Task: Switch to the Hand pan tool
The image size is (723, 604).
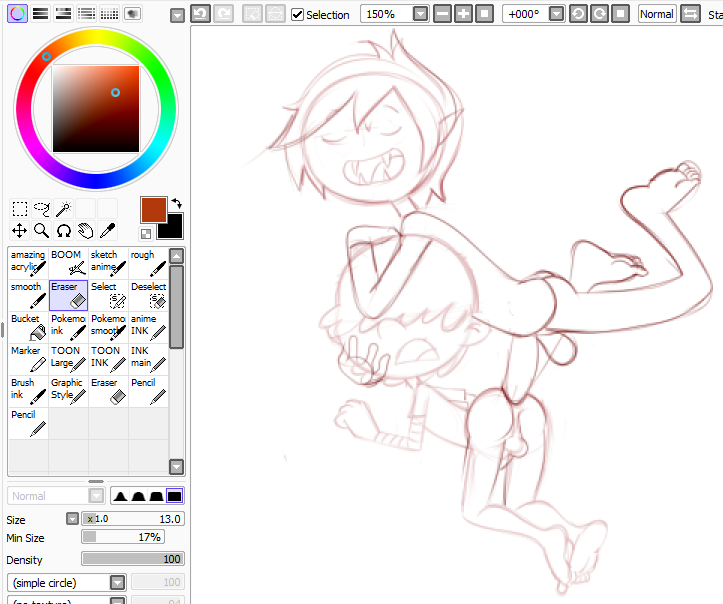Action: pyautogui.click(x=85, y=231)
